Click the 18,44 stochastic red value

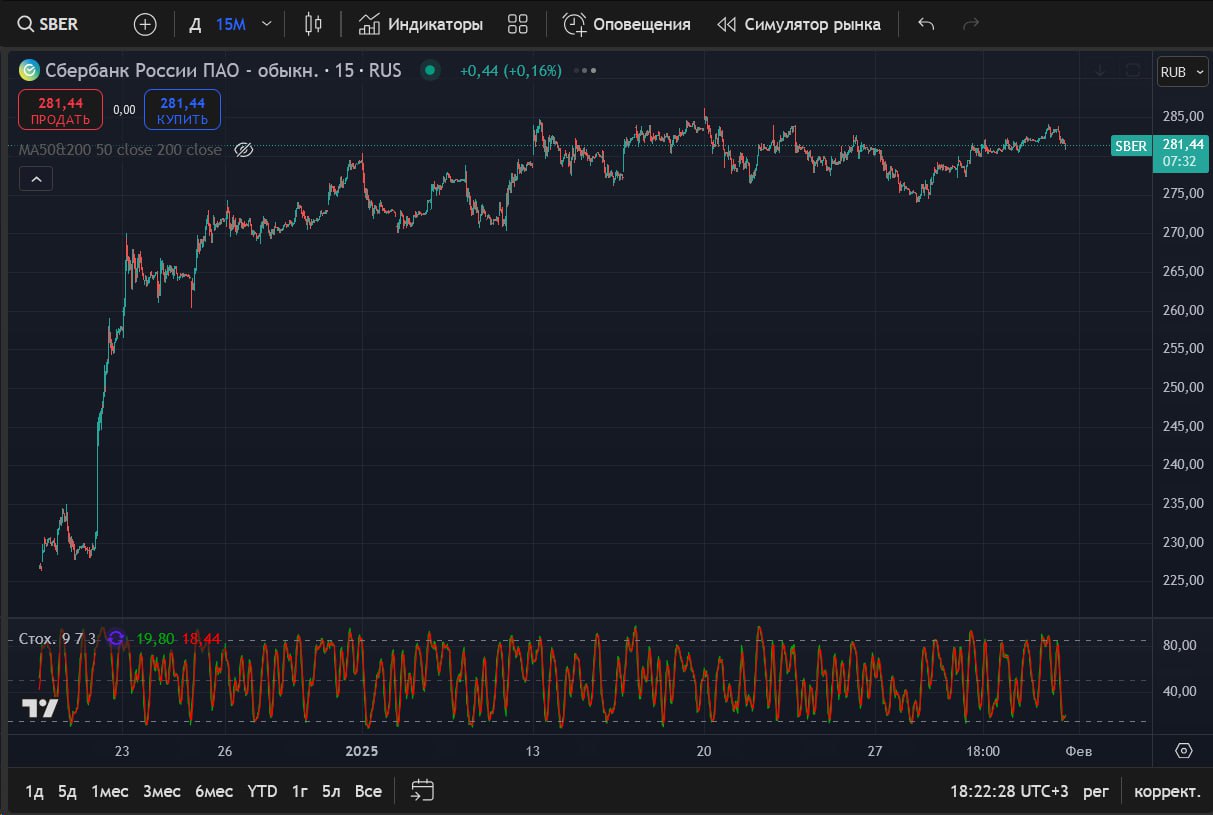click(201, 638)
